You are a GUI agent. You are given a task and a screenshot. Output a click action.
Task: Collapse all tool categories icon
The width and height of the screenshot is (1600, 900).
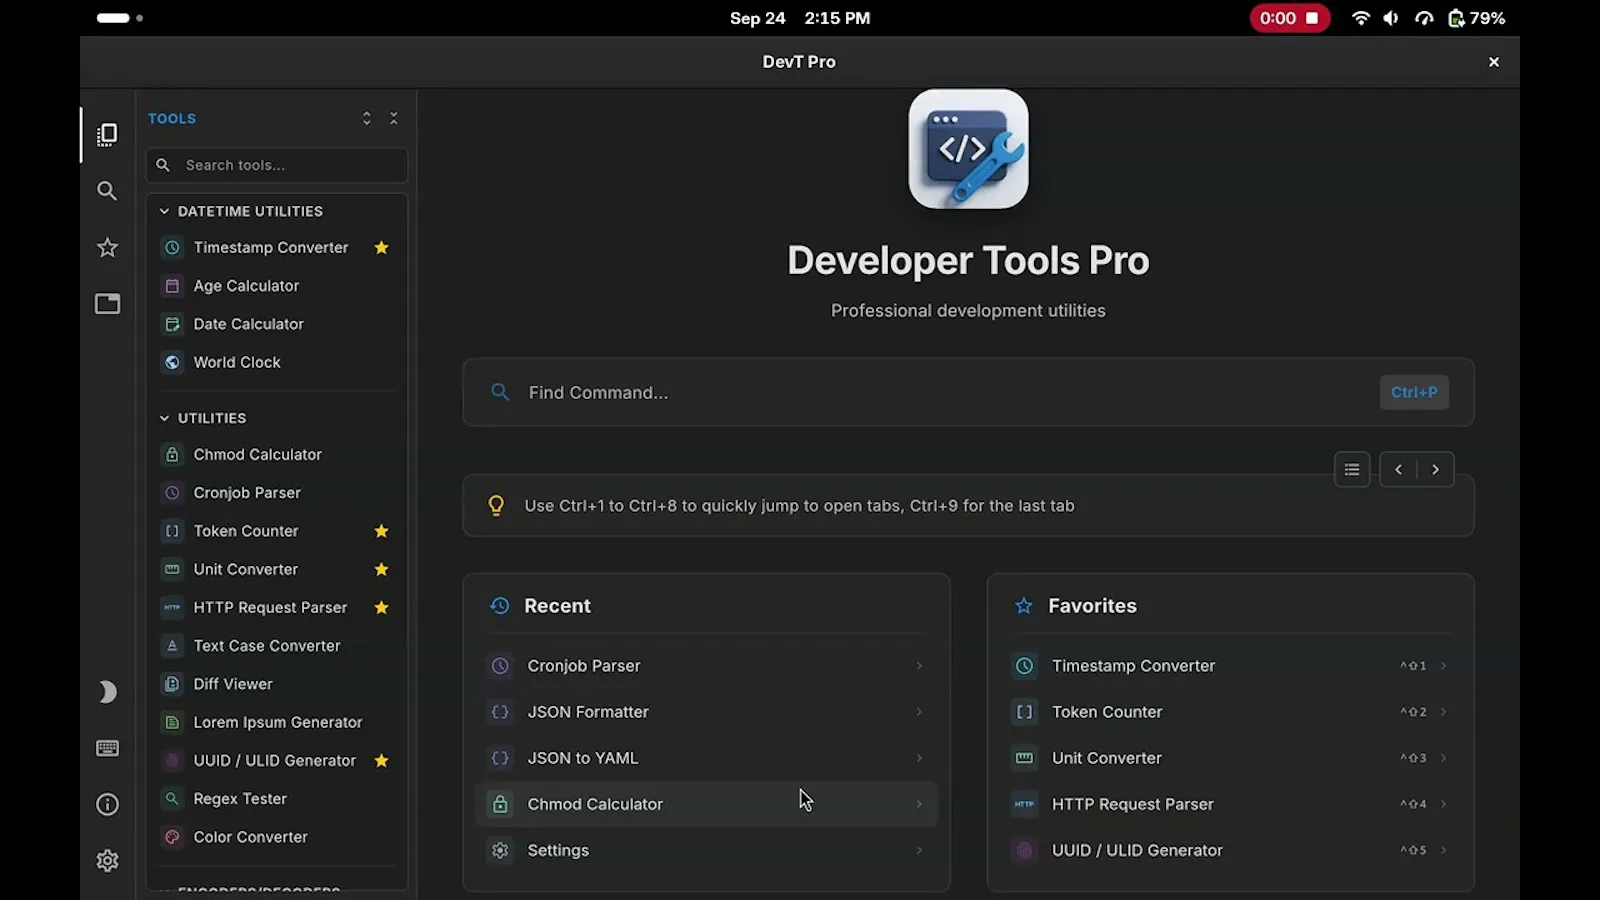click(x=394, y=118)
